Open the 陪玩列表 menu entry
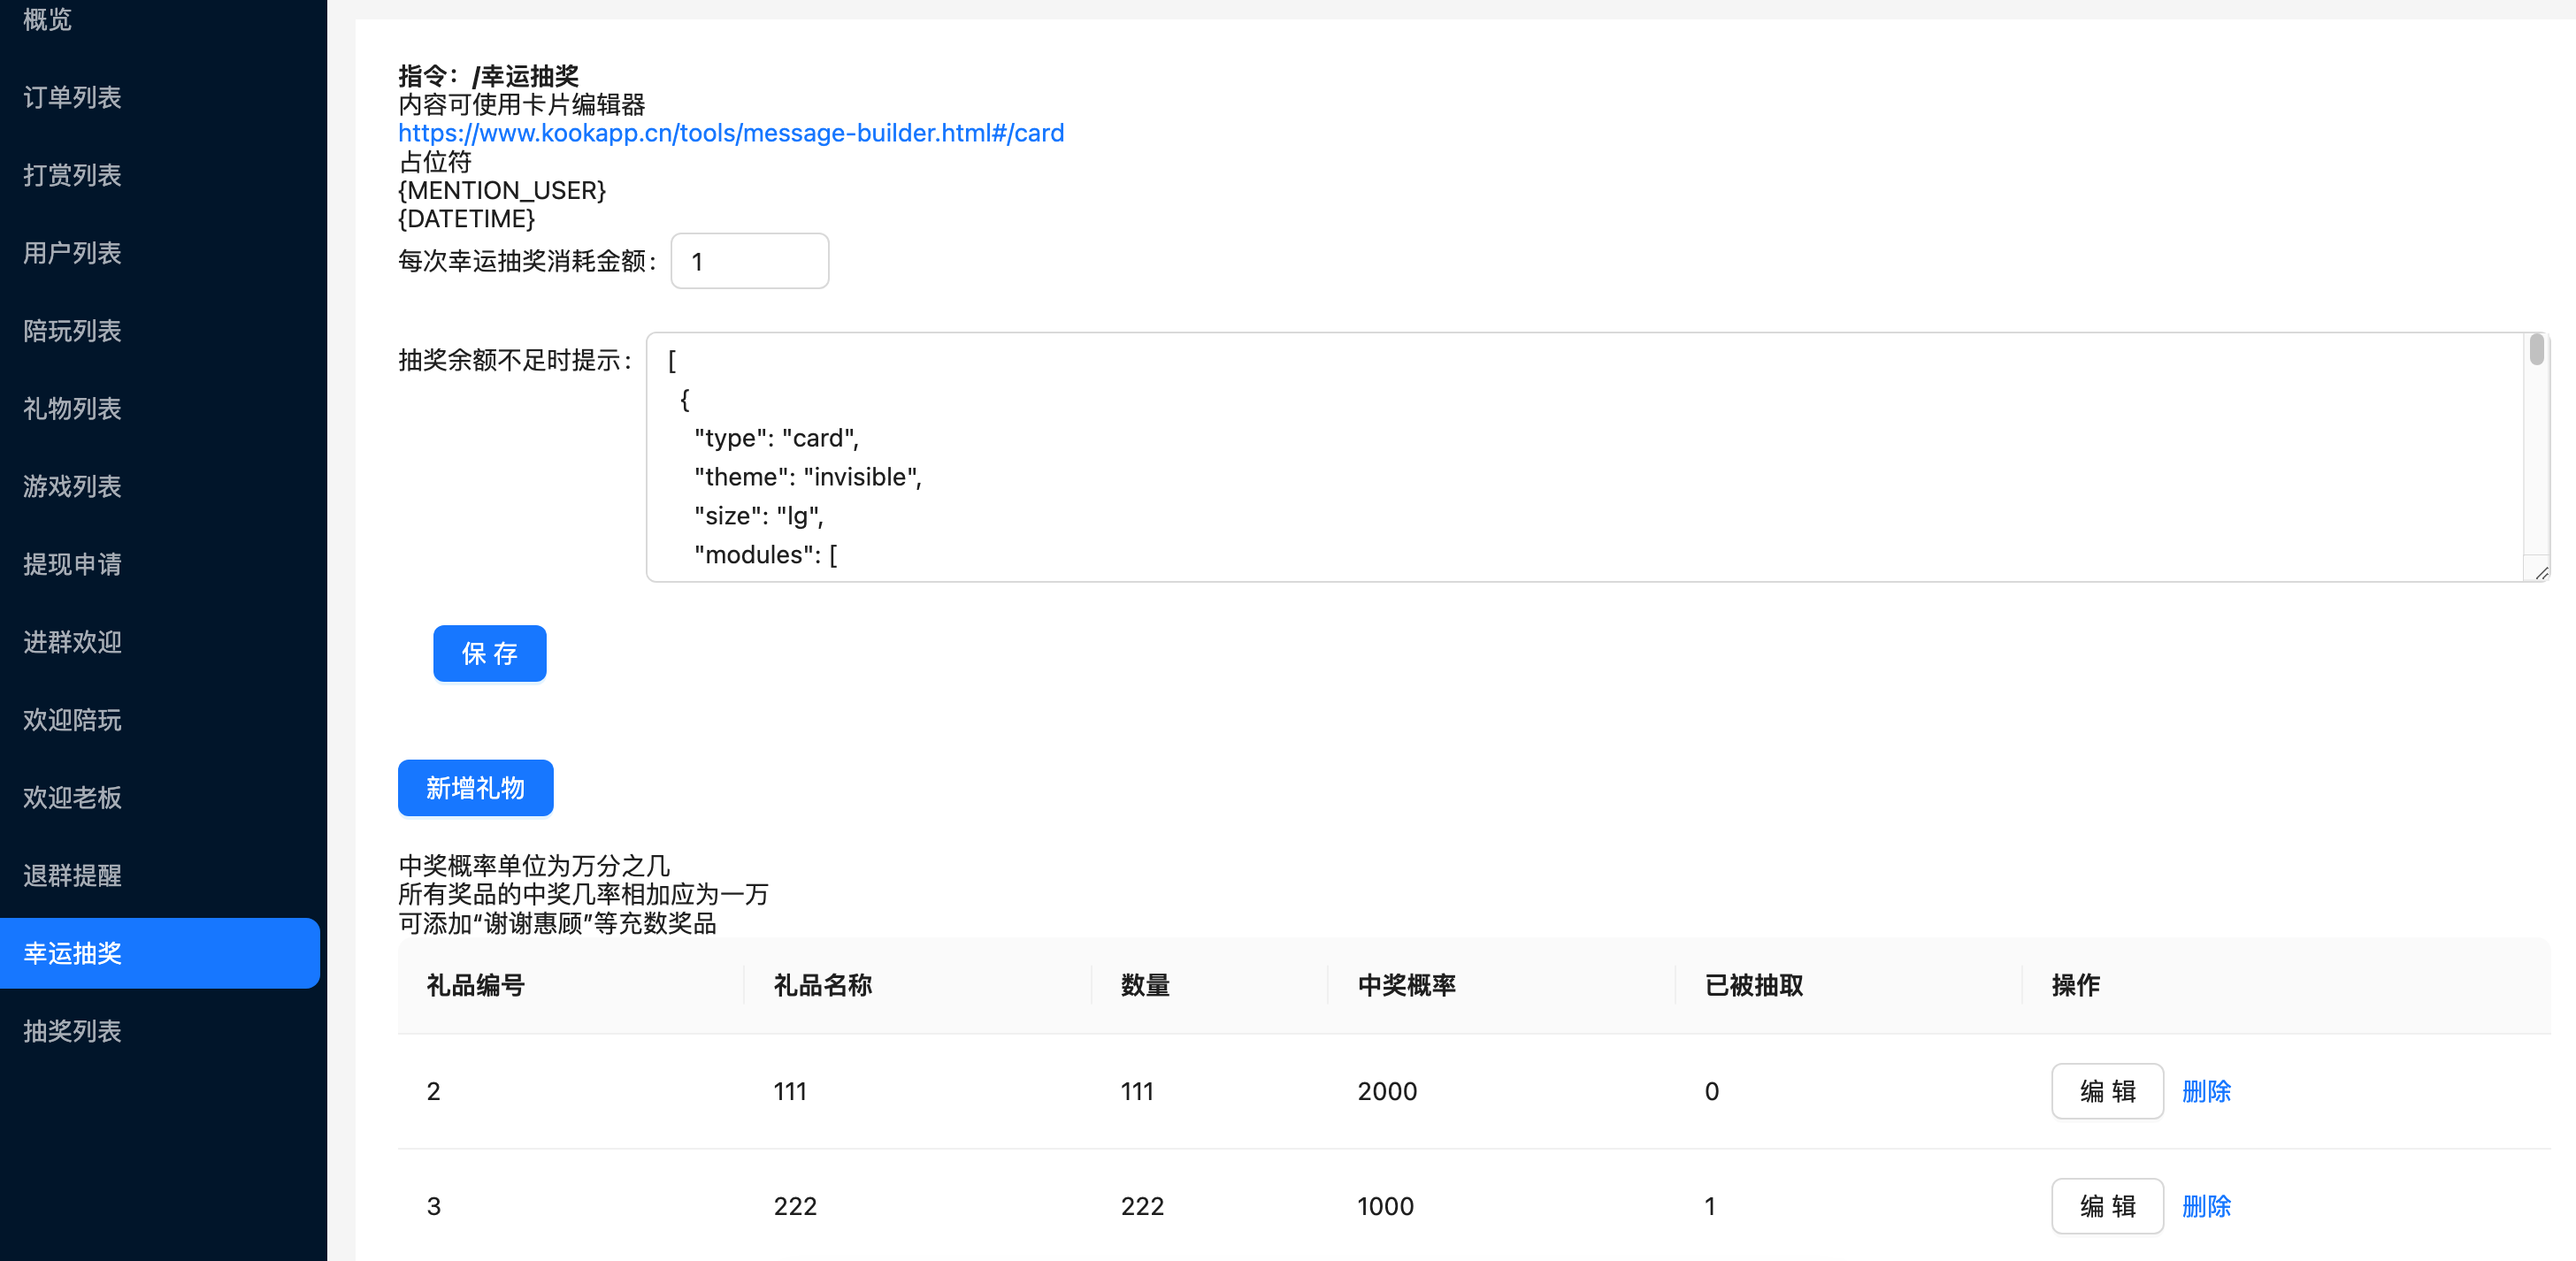Viewport: 2576px width, 1261px height. [72, 331]
